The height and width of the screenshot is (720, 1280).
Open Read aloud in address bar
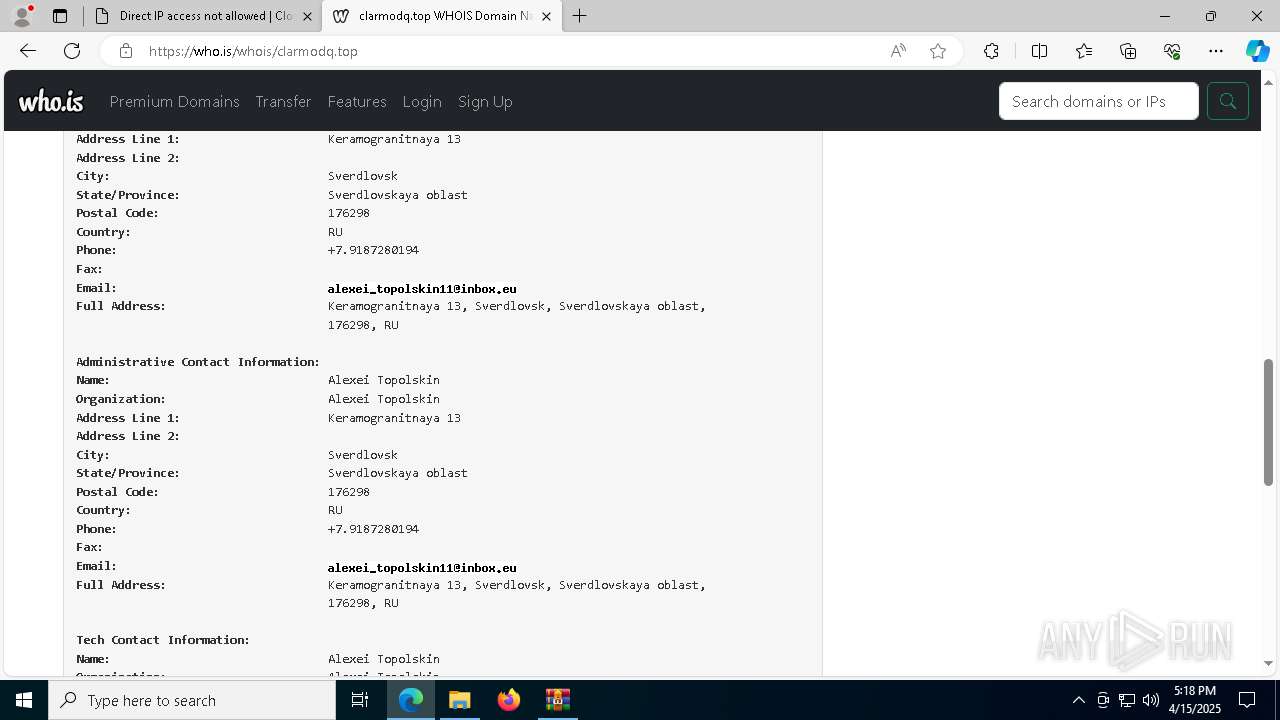coord(898,51)
